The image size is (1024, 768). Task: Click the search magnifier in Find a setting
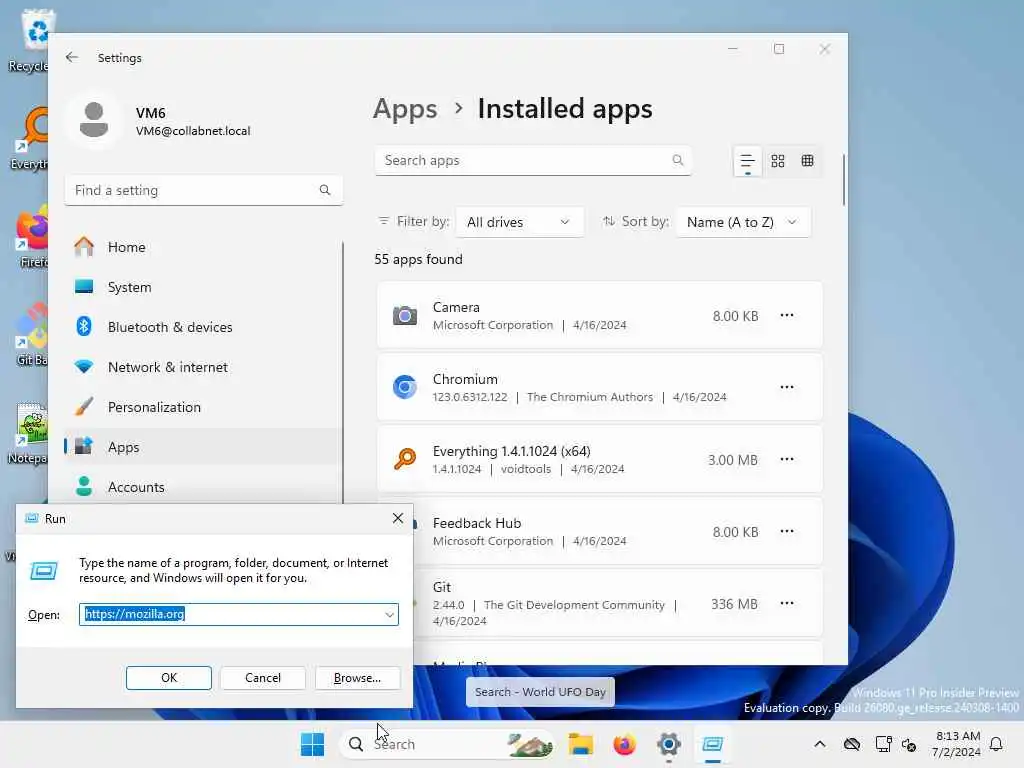click(325, 190)
